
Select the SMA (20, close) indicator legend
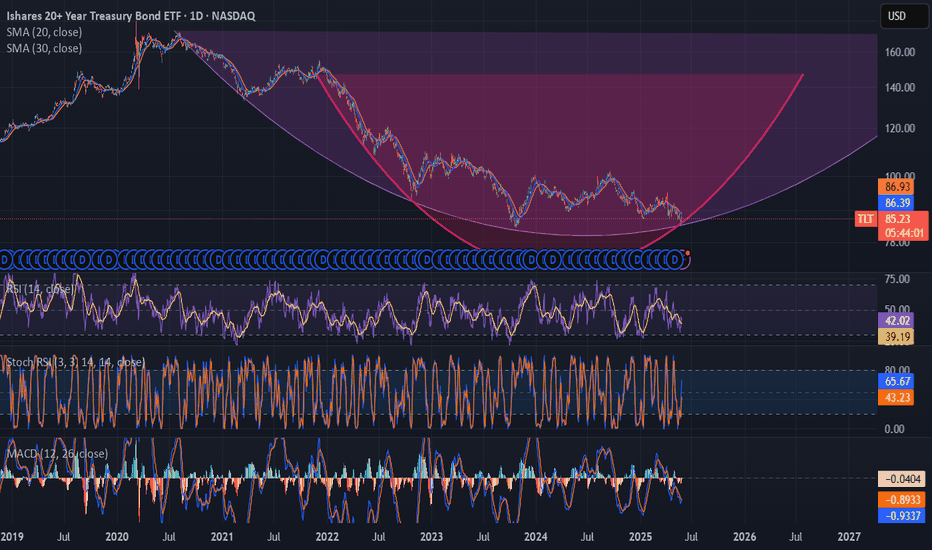pos(44,32)
